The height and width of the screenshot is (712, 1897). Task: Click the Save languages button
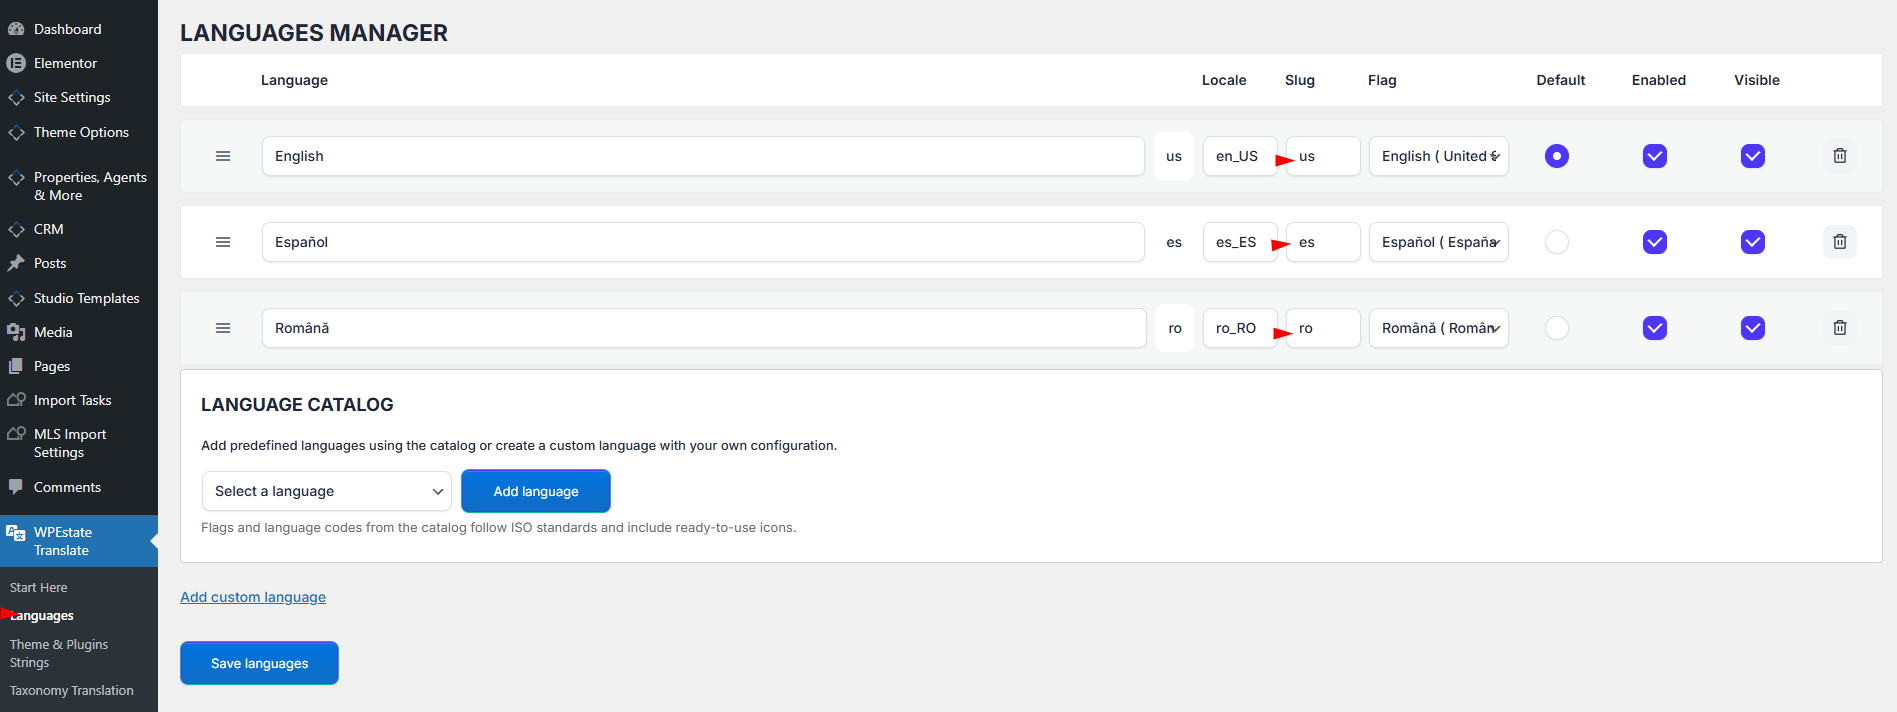[x=259, y=663]
